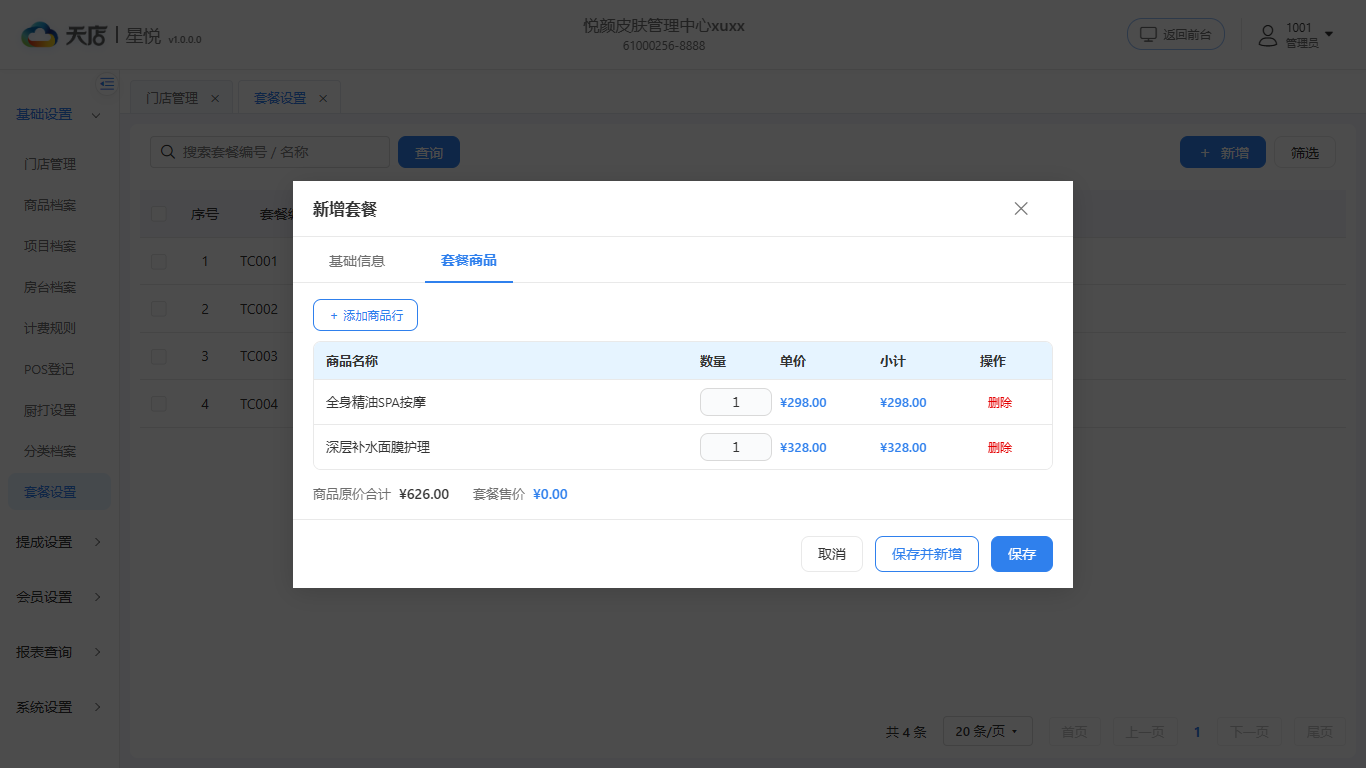The height and width of the screenshot is (768, 1366).
Task: Check the checkbox for row TC003
Action: click(x=159, y=356)
